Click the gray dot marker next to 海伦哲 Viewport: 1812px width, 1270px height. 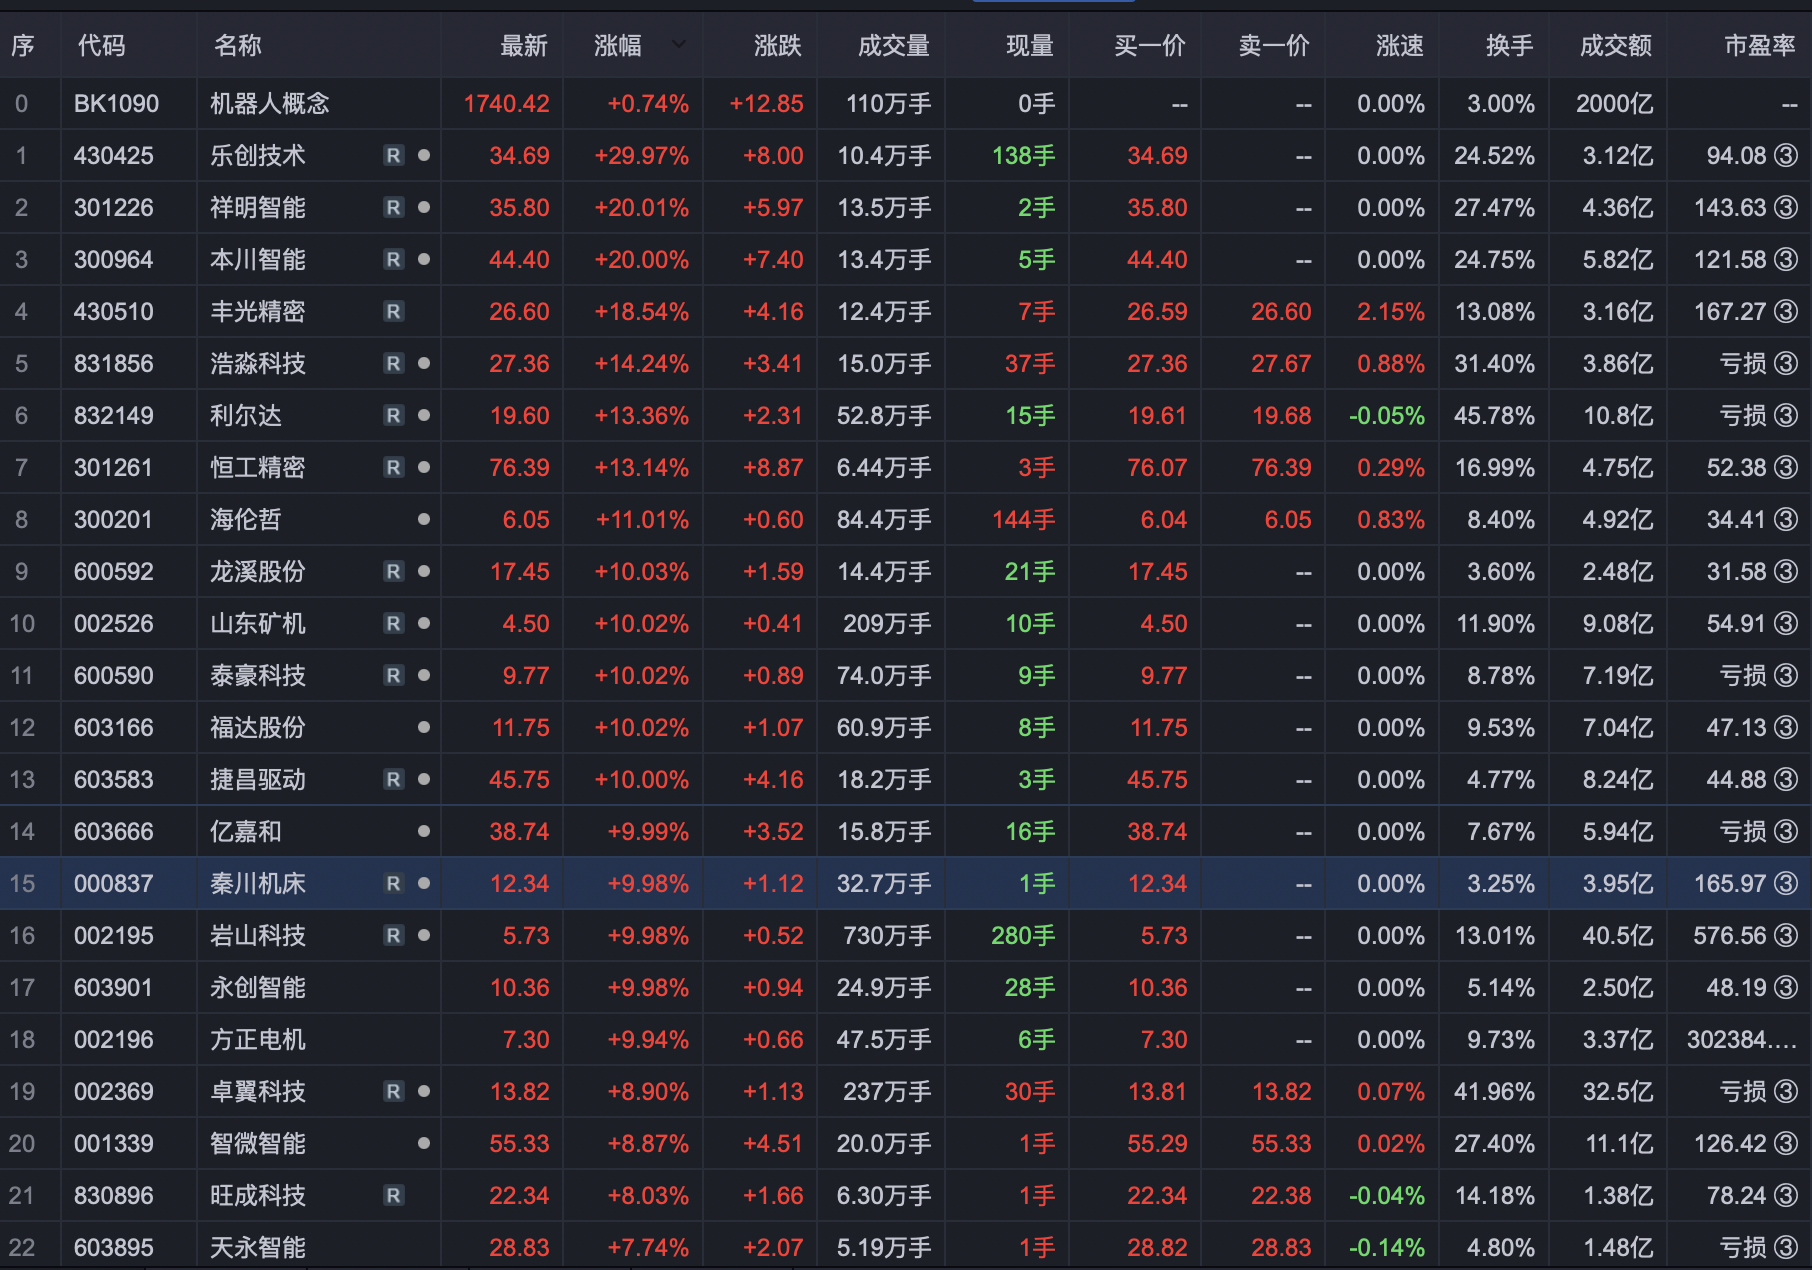(424, 520)
